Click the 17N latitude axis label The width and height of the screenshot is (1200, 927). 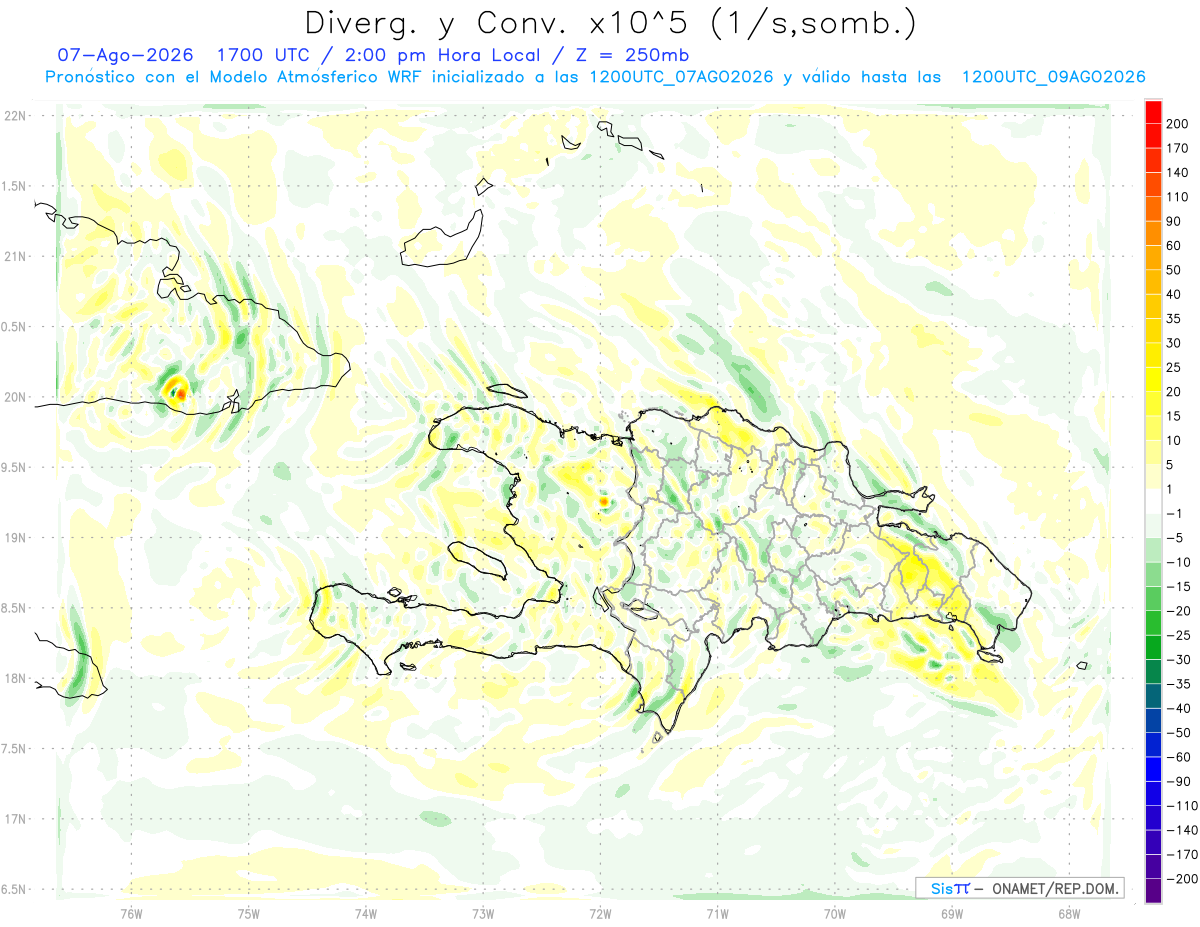pos(15,819)
